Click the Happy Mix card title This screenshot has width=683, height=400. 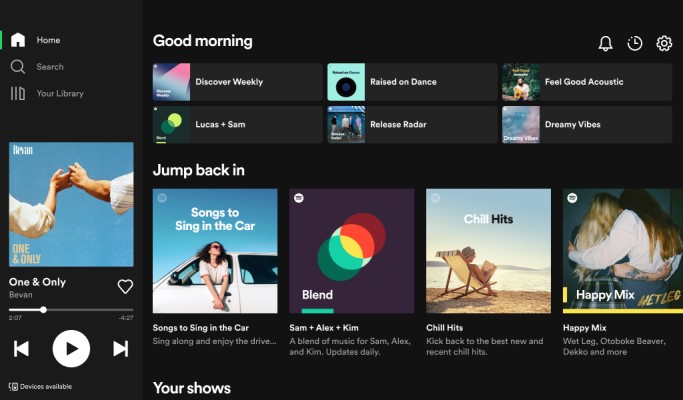[585, 328]
